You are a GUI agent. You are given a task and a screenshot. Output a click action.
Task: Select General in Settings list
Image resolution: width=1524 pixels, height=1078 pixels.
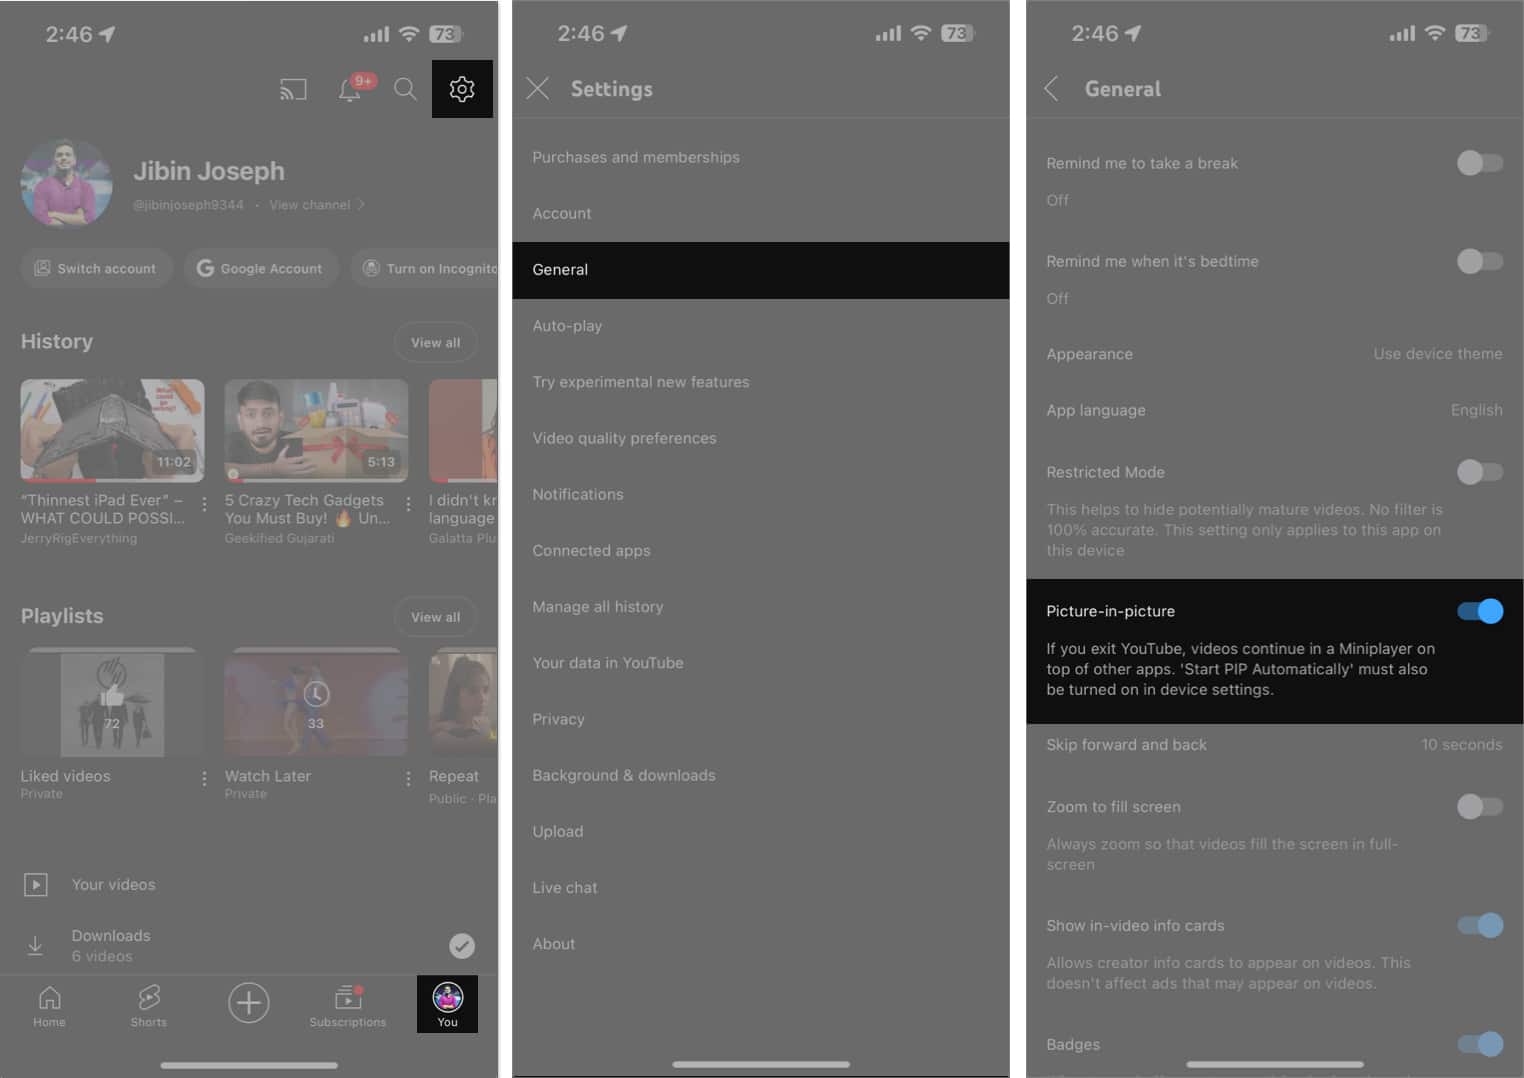(x=760, y=270)
